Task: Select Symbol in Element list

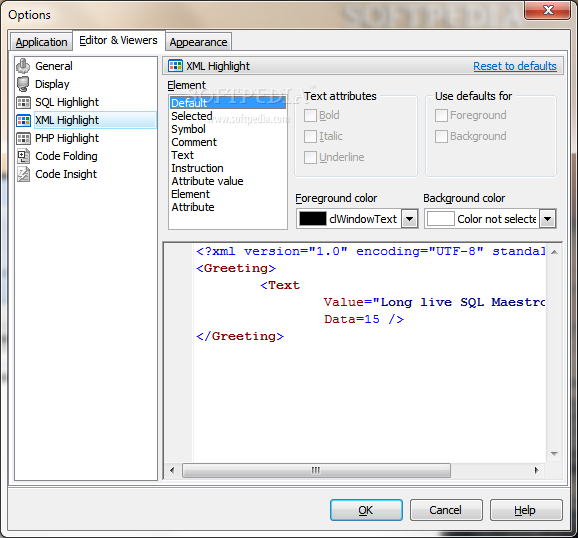Action: click(x=228, y=129)
